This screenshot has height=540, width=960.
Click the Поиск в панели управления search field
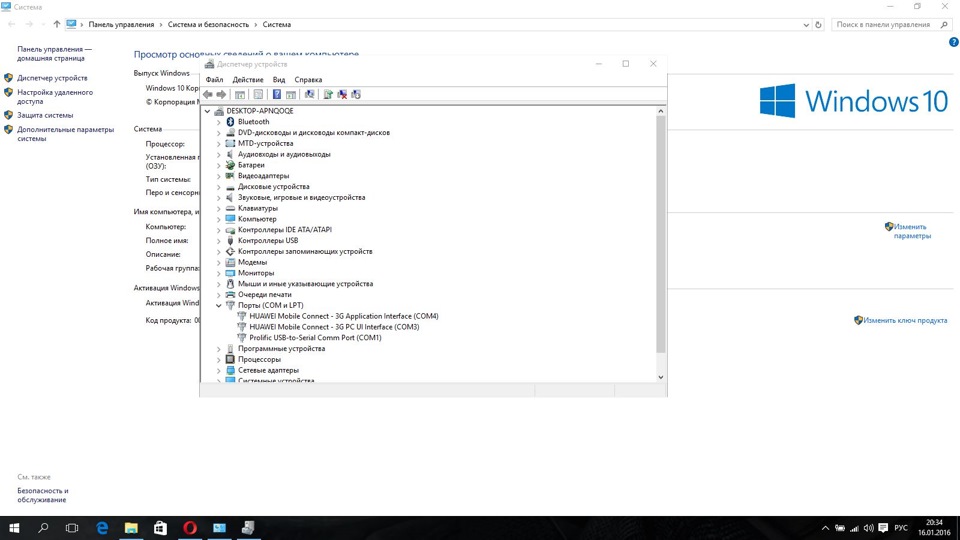(x=882, y=23)
